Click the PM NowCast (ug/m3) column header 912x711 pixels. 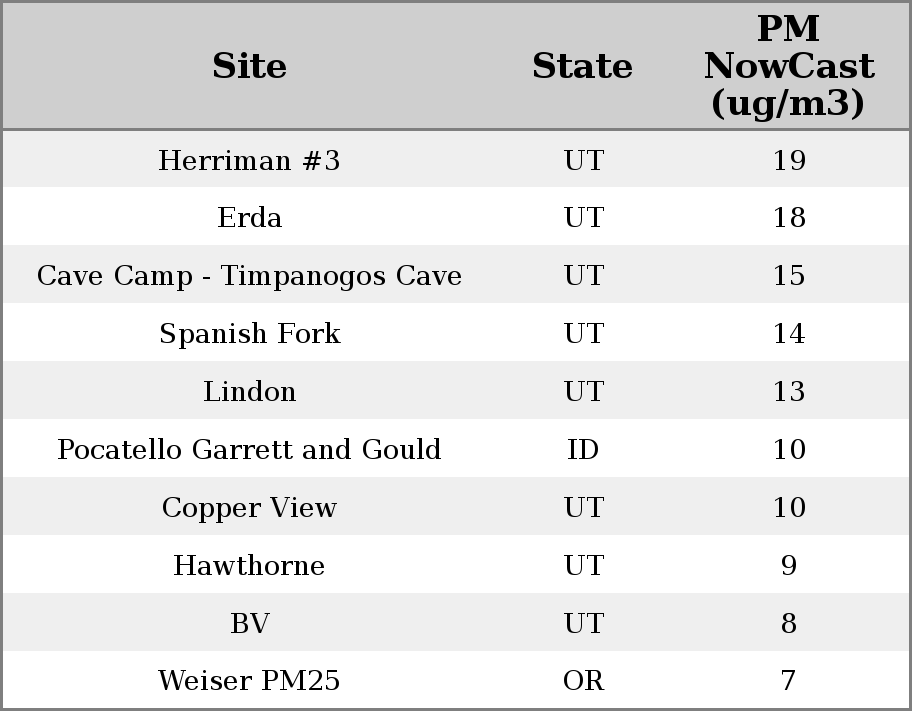[788, 66]
